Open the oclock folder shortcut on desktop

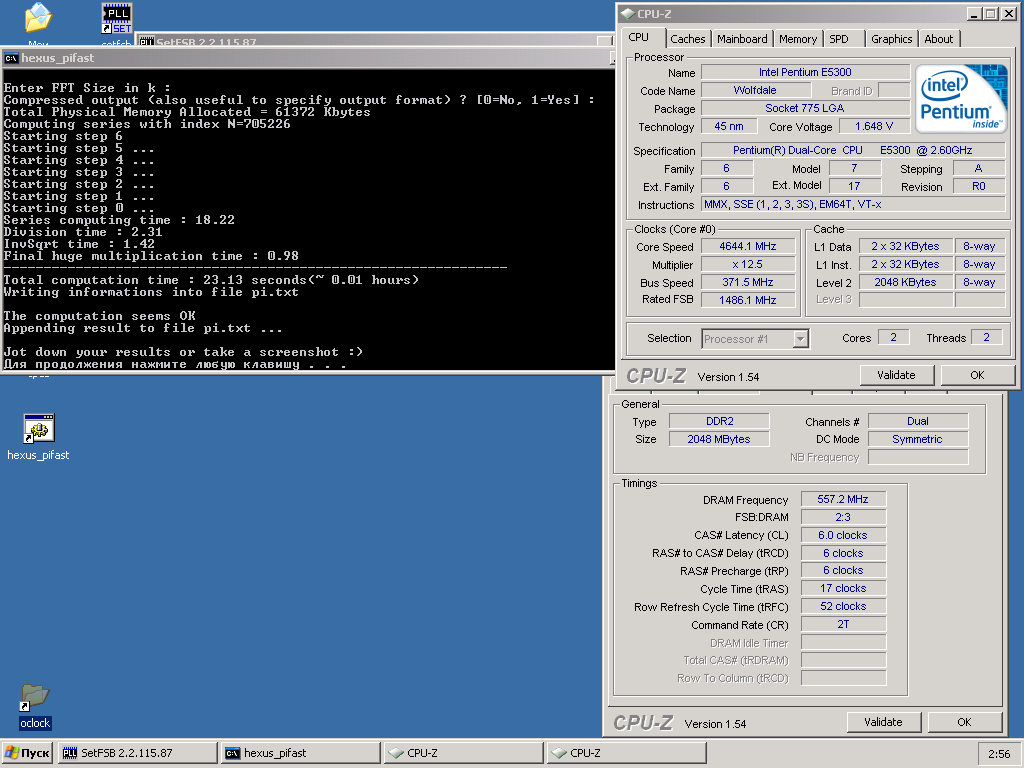coord(35,706)
